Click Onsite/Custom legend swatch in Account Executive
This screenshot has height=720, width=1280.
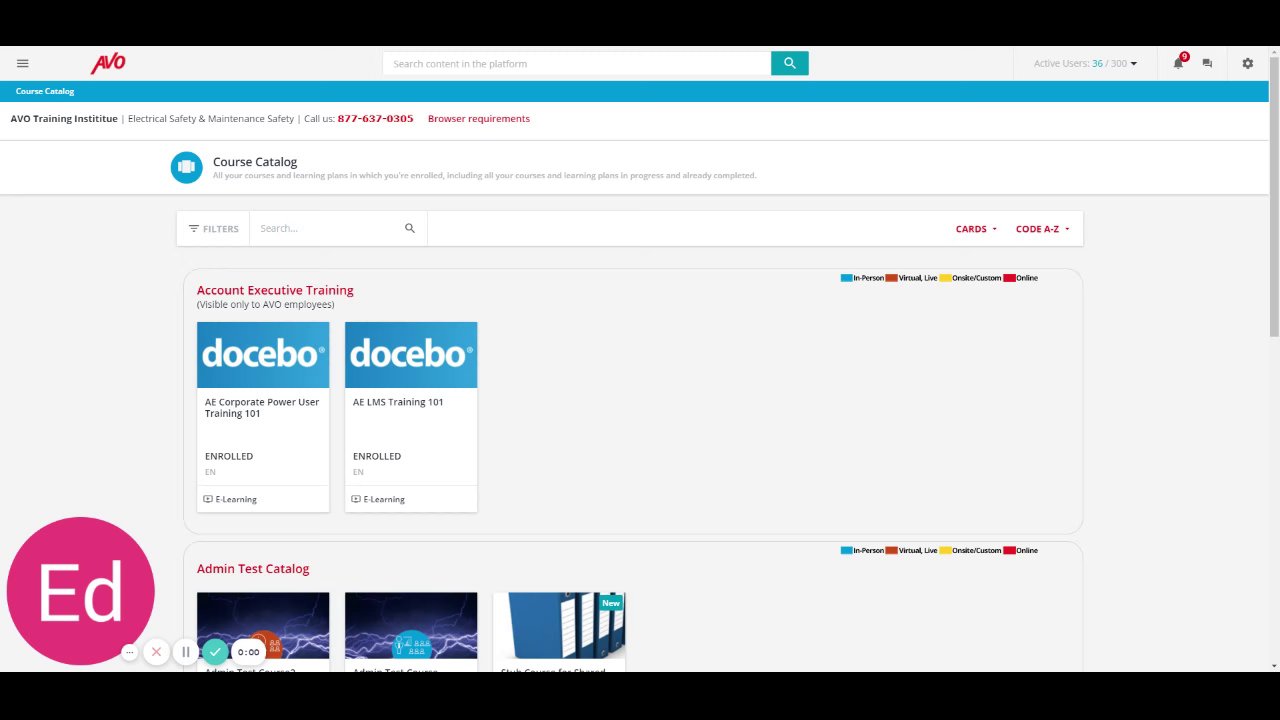(945, 278)
